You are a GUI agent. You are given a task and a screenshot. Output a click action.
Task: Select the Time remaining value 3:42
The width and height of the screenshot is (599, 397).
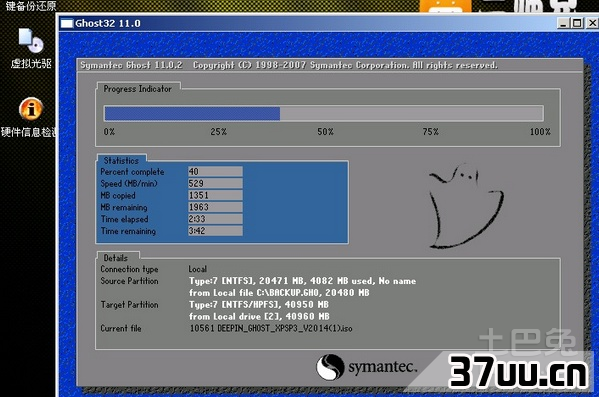point(215,231)
